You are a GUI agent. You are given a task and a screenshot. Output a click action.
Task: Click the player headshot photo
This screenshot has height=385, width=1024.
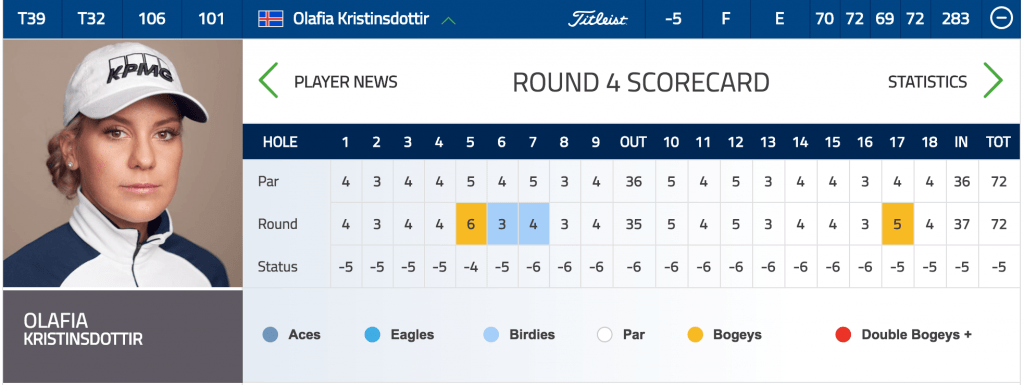[123, 163]
